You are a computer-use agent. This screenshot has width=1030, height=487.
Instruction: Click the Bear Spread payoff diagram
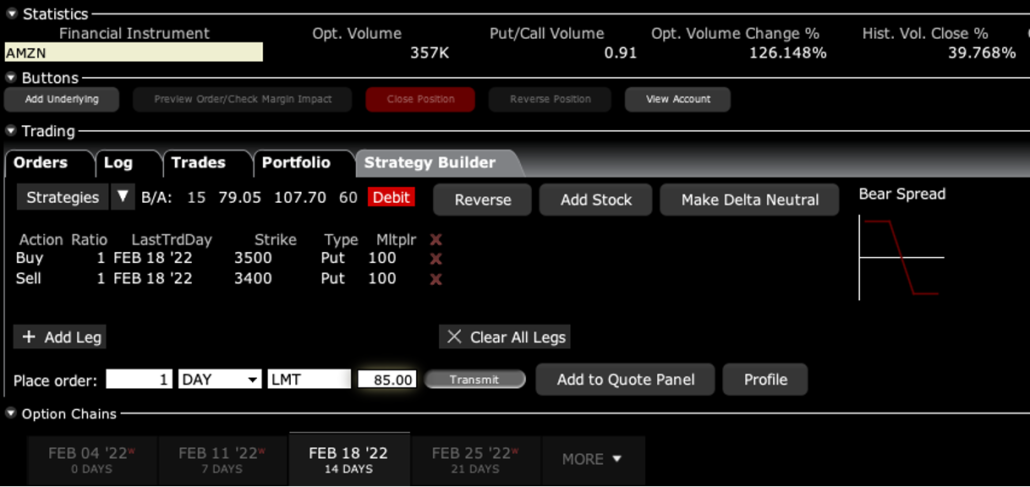pos(901,257)
